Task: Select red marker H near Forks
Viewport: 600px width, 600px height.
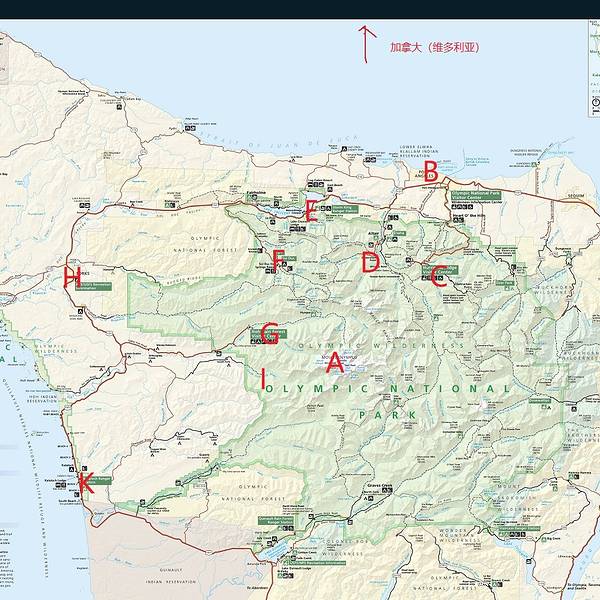Action: click(70, 278)
